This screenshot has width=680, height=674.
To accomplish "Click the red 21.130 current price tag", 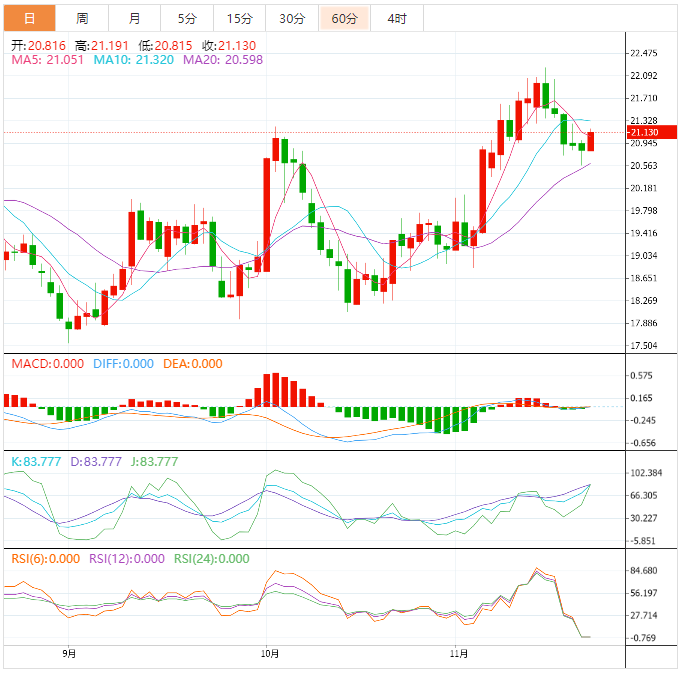I will [x=643, y=132].
